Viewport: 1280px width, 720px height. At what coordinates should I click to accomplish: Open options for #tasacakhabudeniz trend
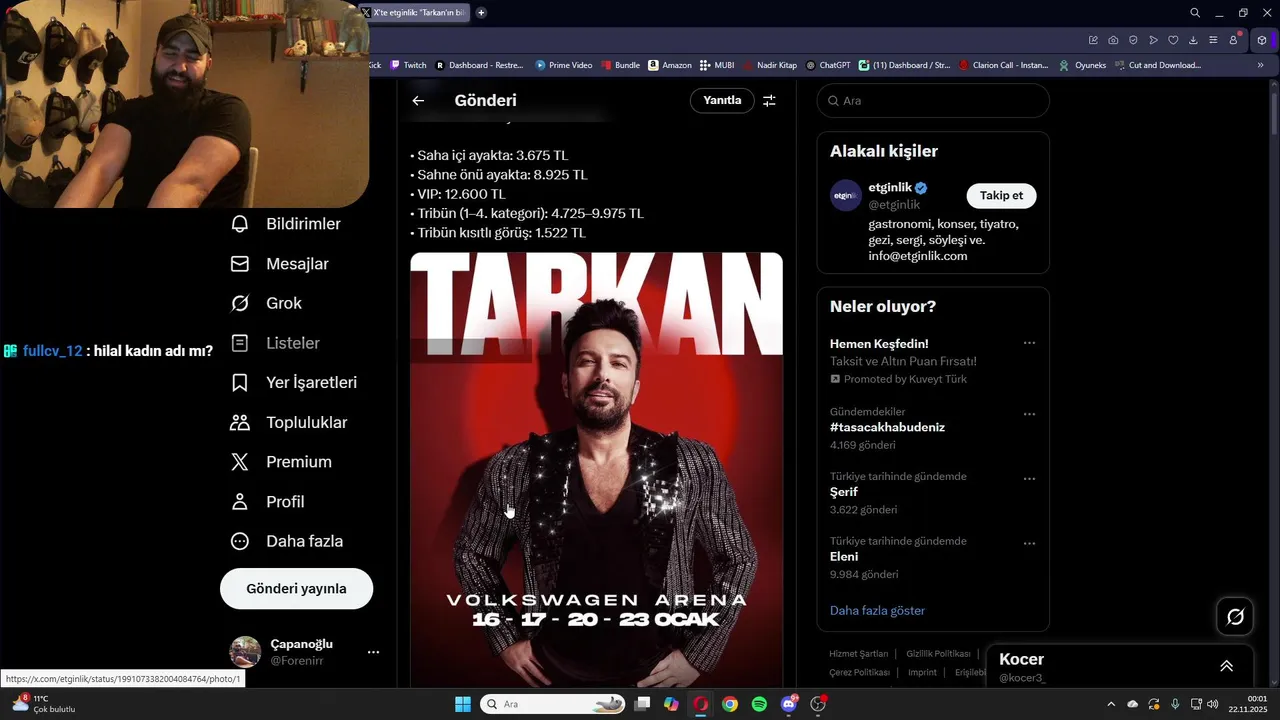(1029, 414)
